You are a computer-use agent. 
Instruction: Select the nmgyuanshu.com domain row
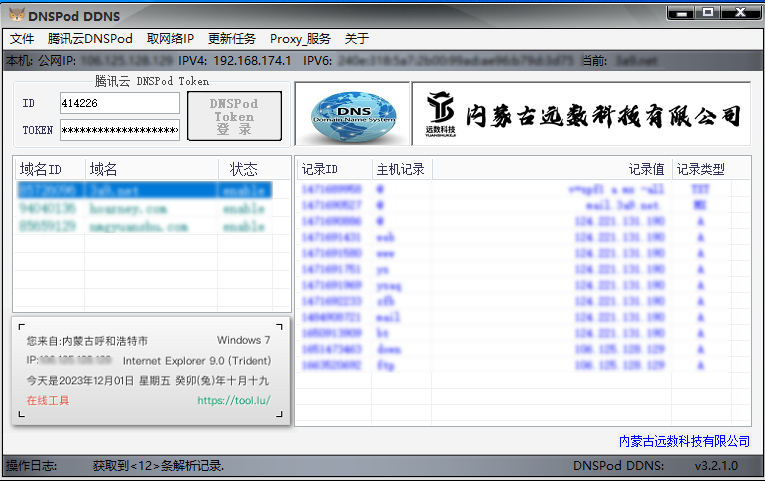click(x=144, y=227)
